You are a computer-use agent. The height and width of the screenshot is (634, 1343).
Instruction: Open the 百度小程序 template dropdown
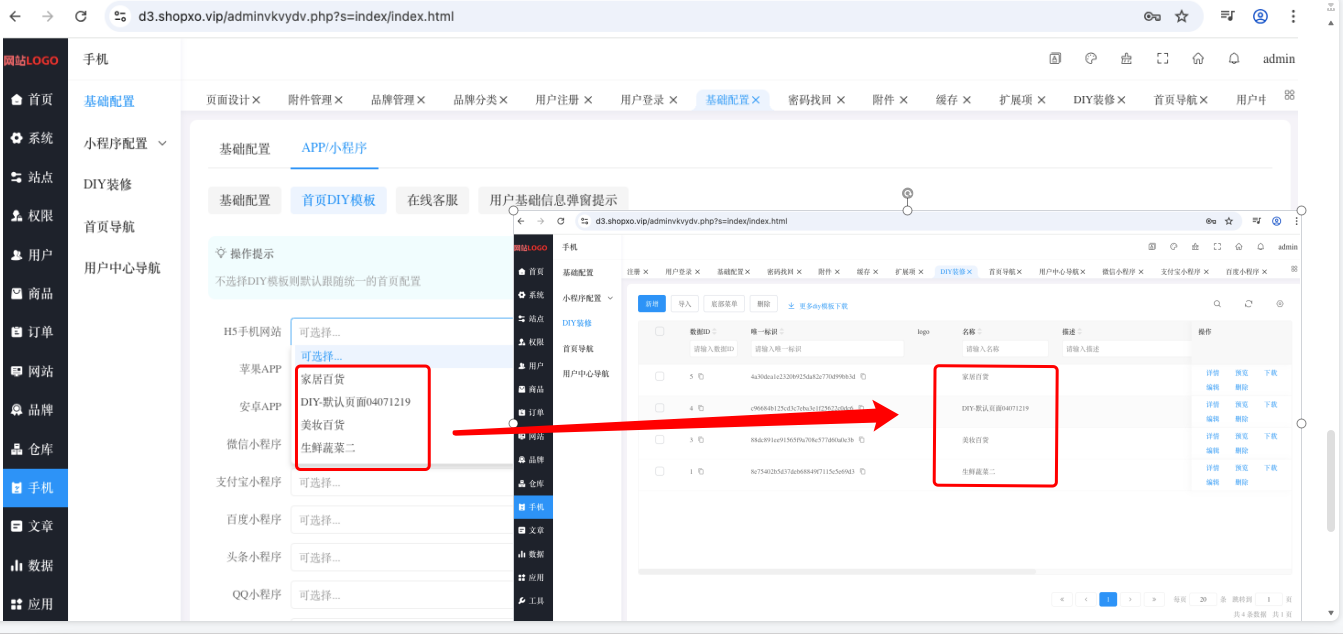pos(402,520)
